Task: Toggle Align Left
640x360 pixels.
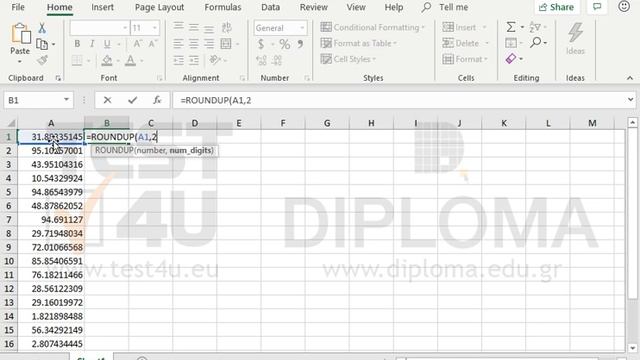Action: click(178, 44)
